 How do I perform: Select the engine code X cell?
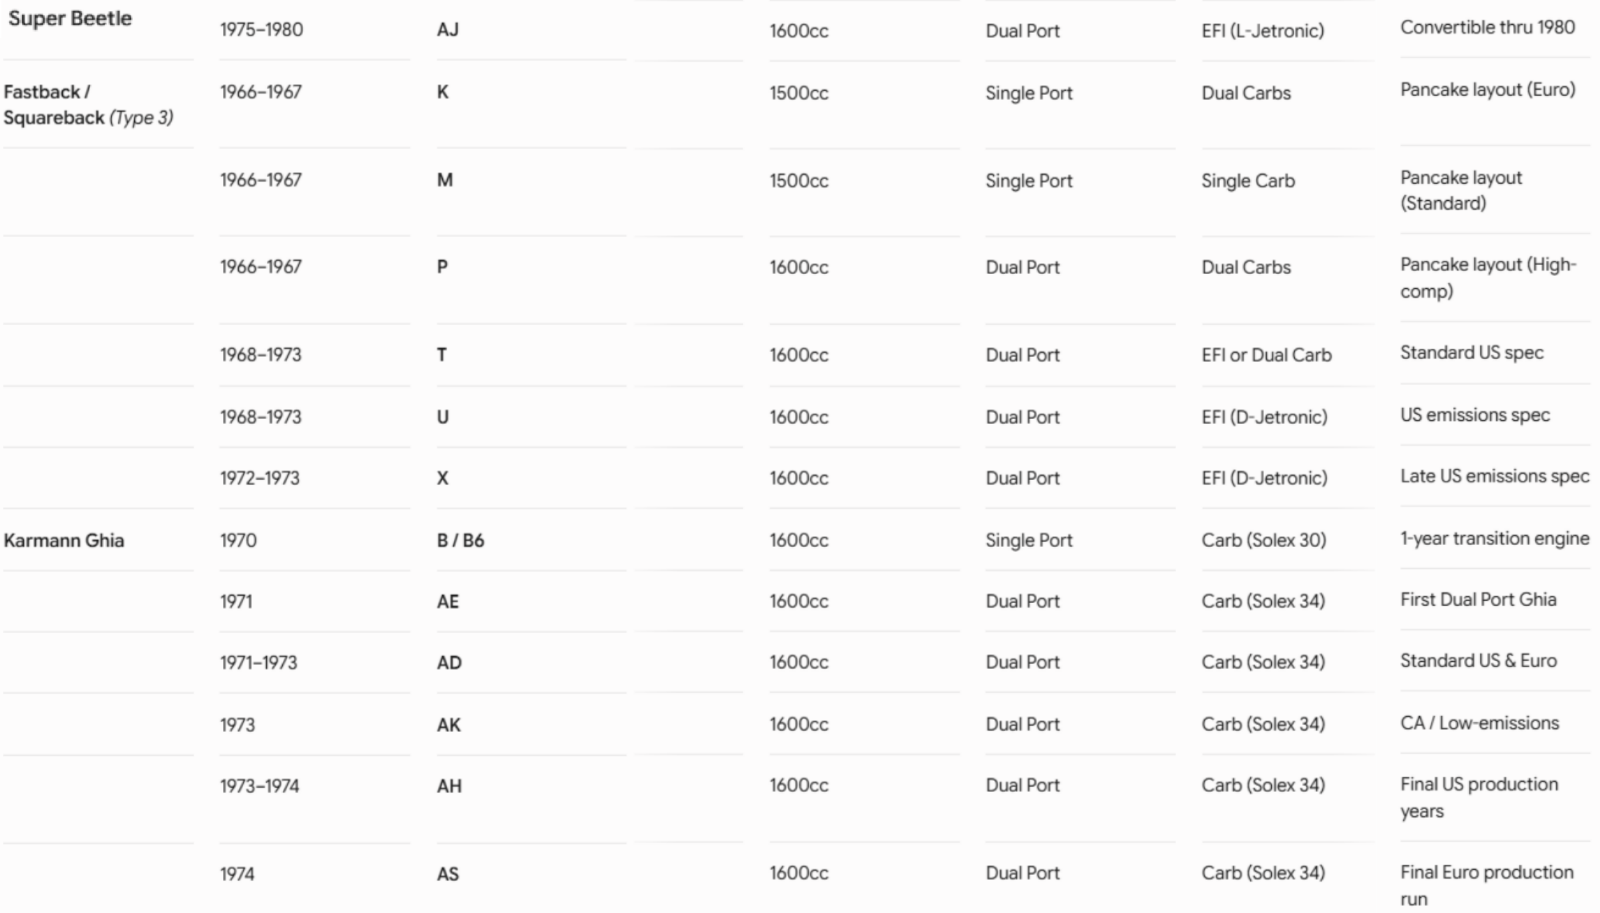pos(443,478)
